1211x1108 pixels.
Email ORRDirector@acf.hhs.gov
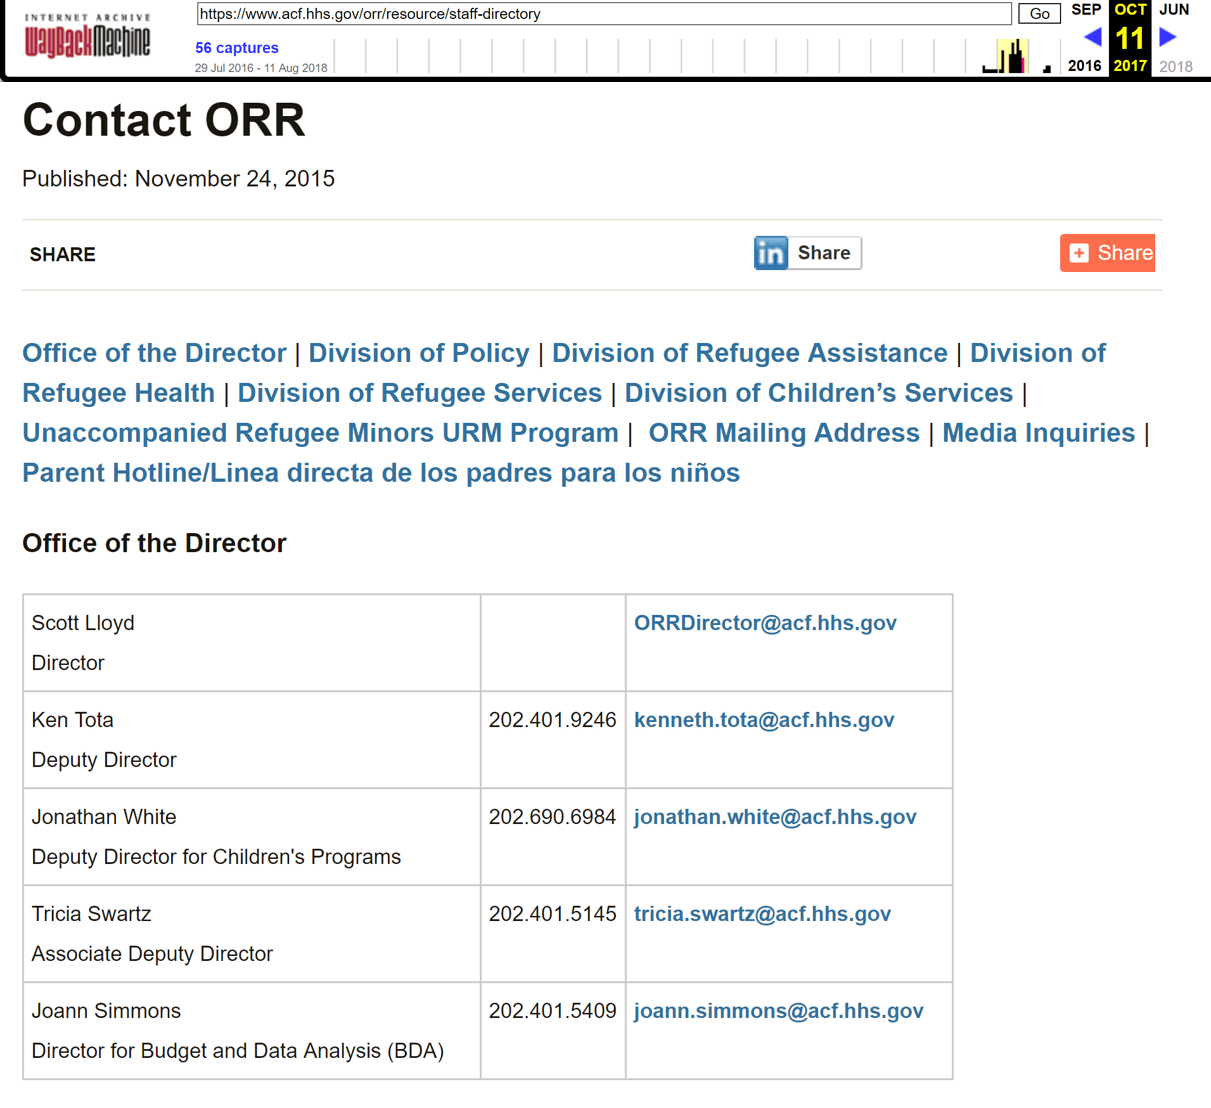pyautogui.click(x=765, y=623)
